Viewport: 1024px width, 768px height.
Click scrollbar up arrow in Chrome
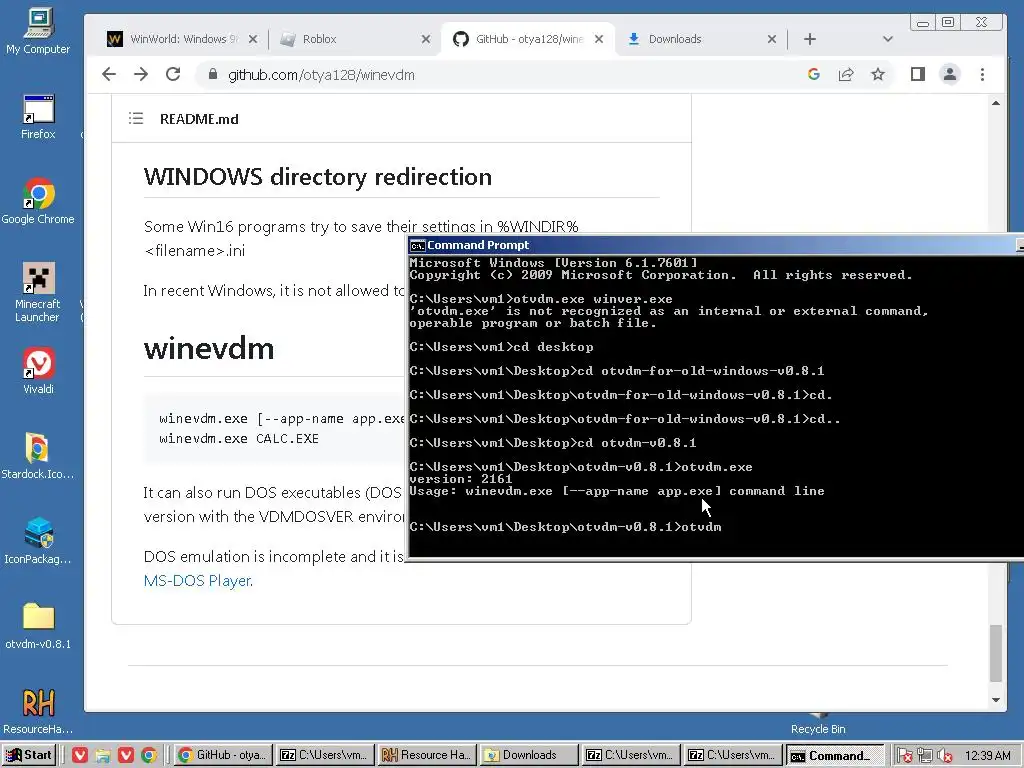(x=995, y=103)
